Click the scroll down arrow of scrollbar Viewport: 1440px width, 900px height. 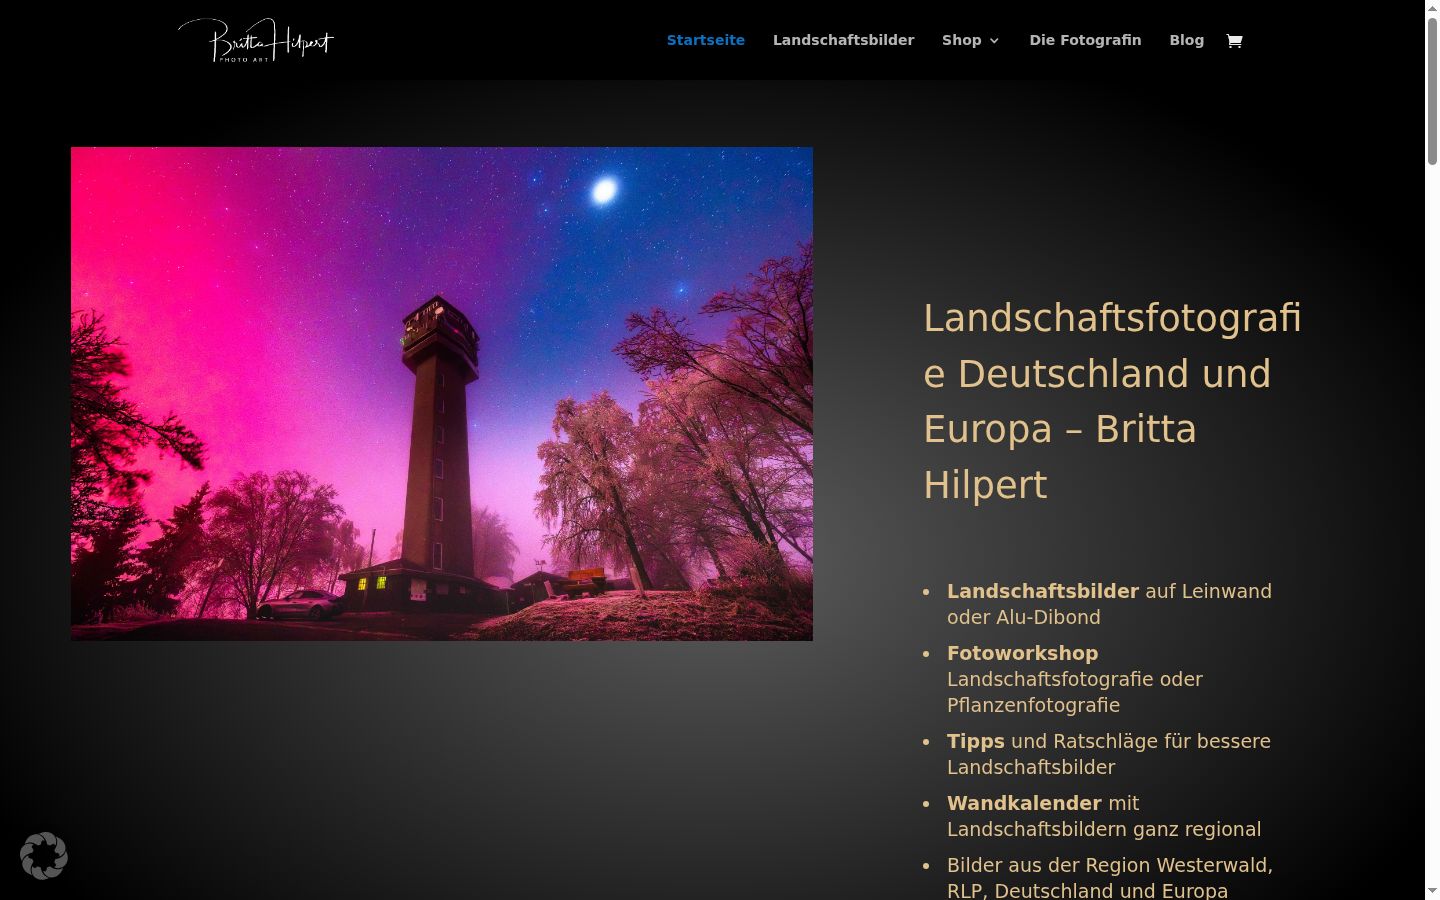tap(1432, 891)
